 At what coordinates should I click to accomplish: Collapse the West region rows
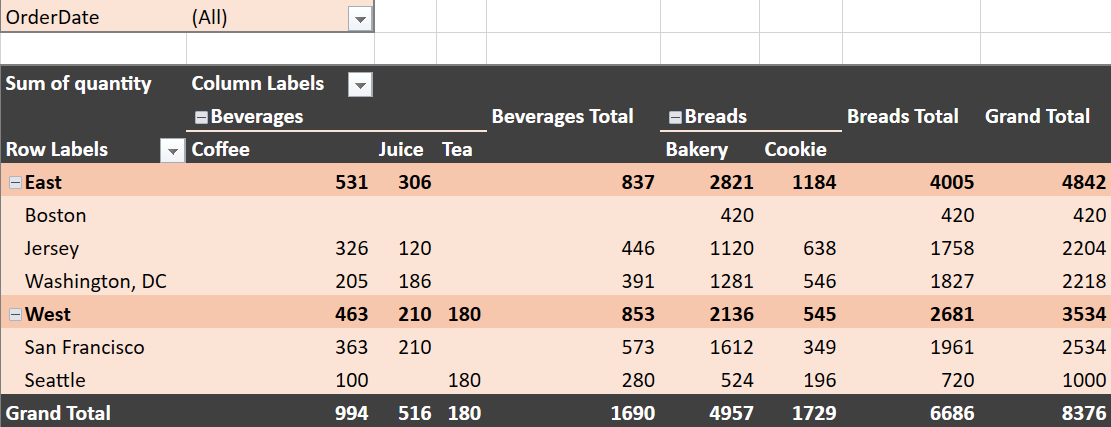pyautogui.click(x=15, y=315)
